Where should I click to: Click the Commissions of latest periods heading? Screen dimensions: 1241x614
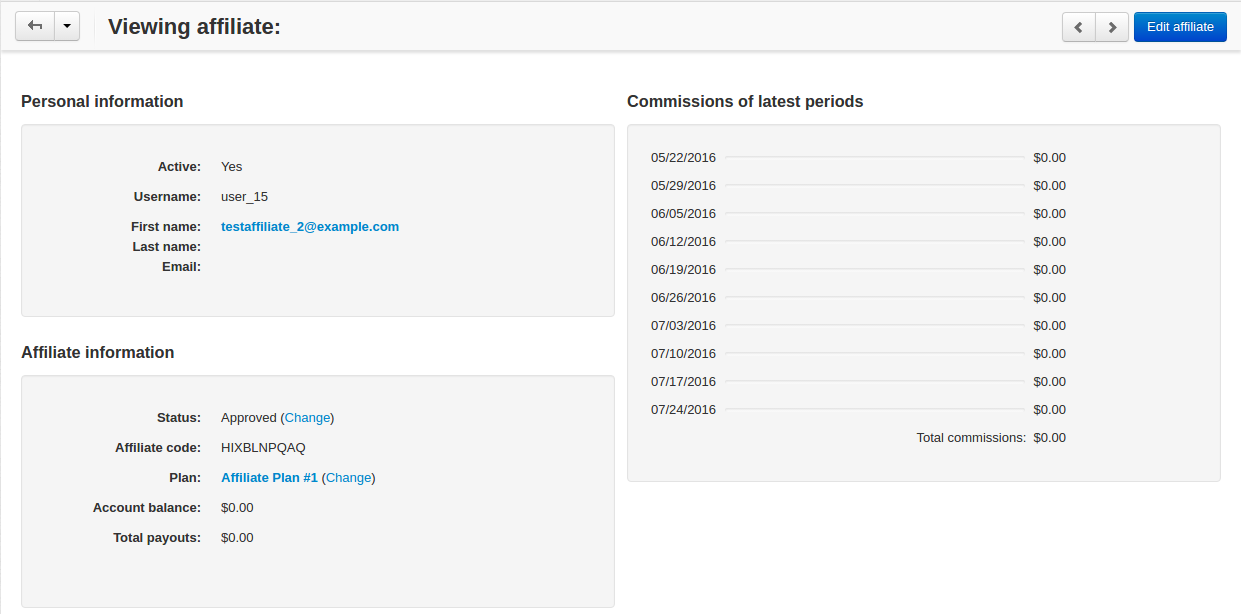point(745,101)
